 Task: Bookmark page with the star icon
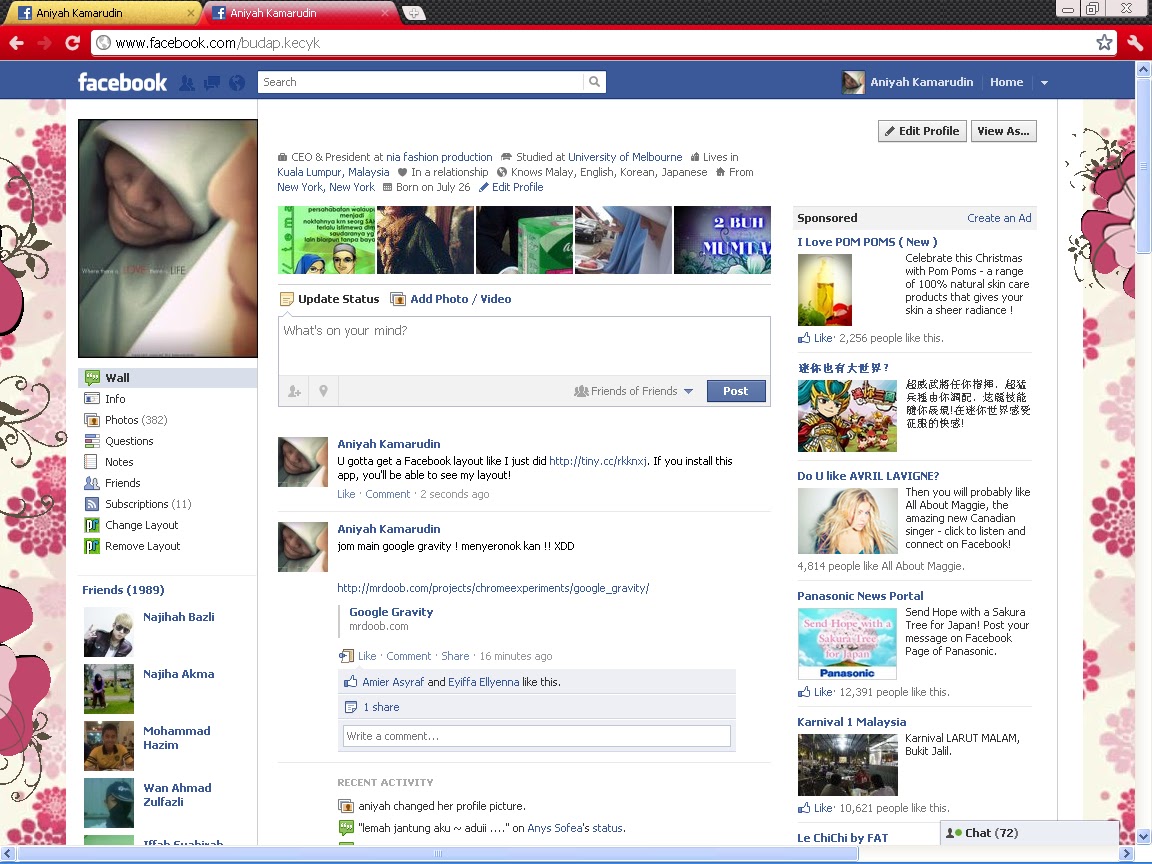pyautogui.click(x=1104, y=43)
